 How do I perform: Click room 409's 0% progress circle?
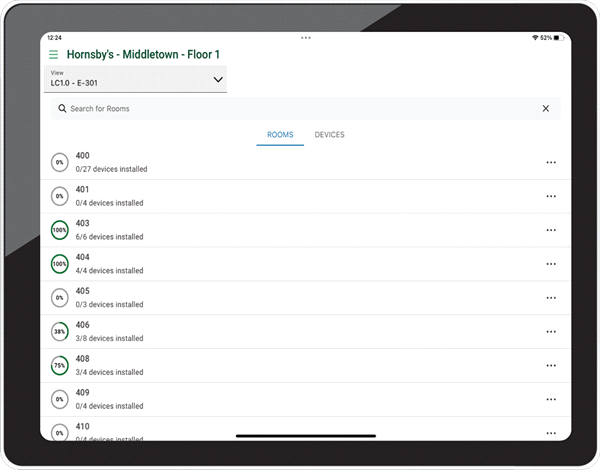(60, 400)
